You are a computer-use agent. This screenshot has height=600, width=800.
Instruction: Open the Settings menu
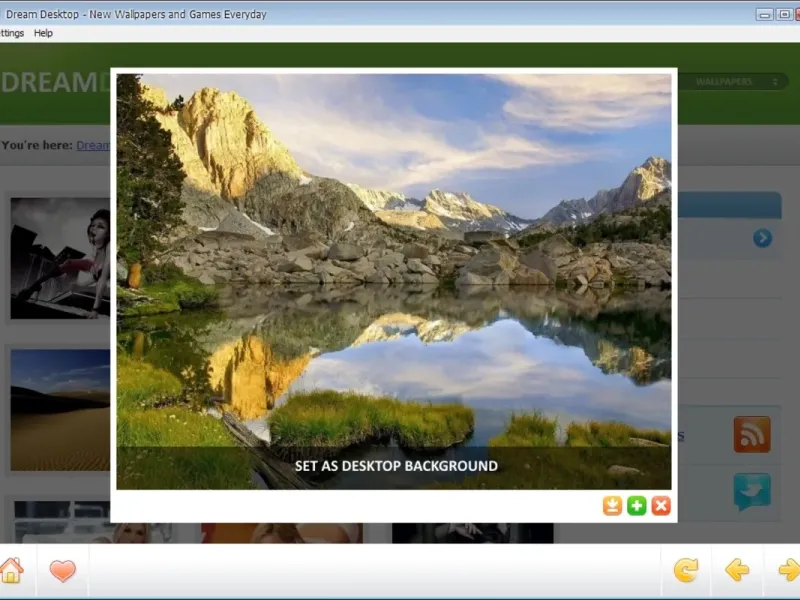(12, 33)
